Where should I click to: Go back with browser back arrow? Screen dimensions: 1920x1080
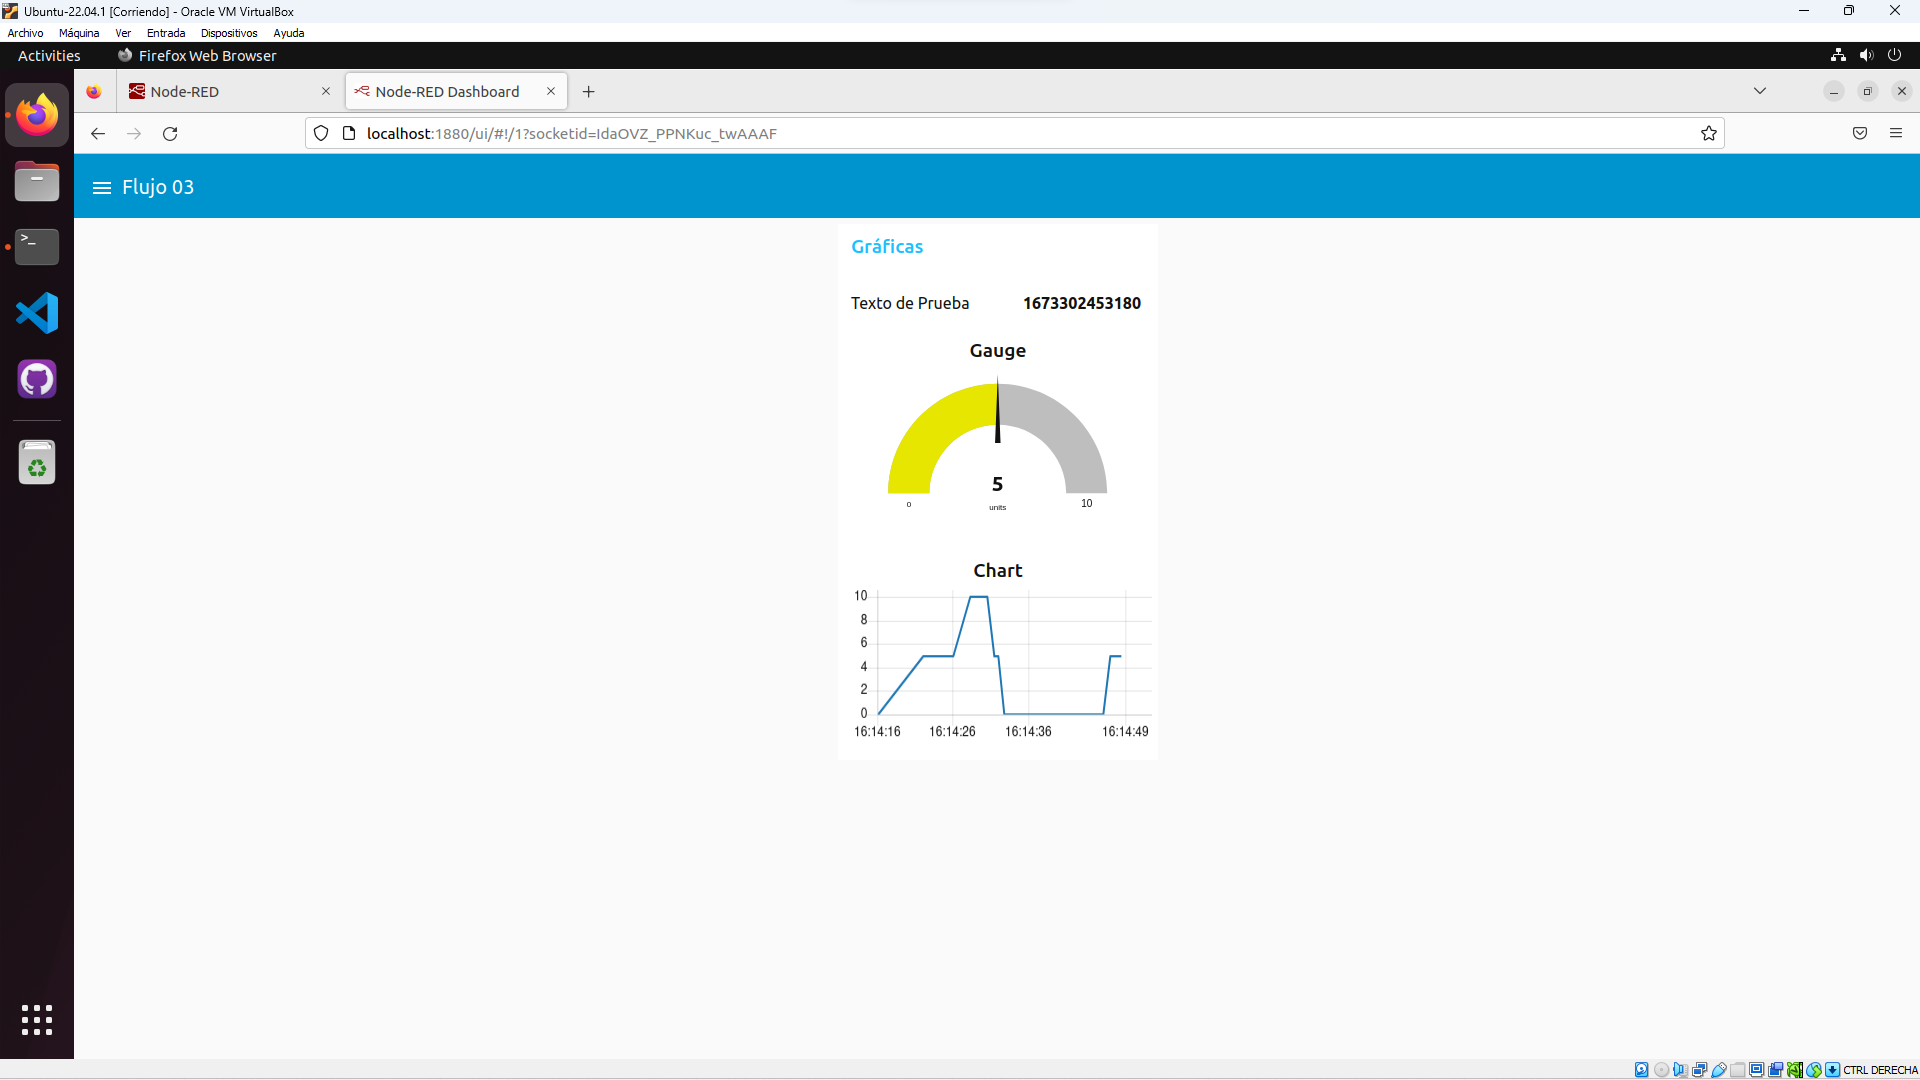[x=97, y=134]
